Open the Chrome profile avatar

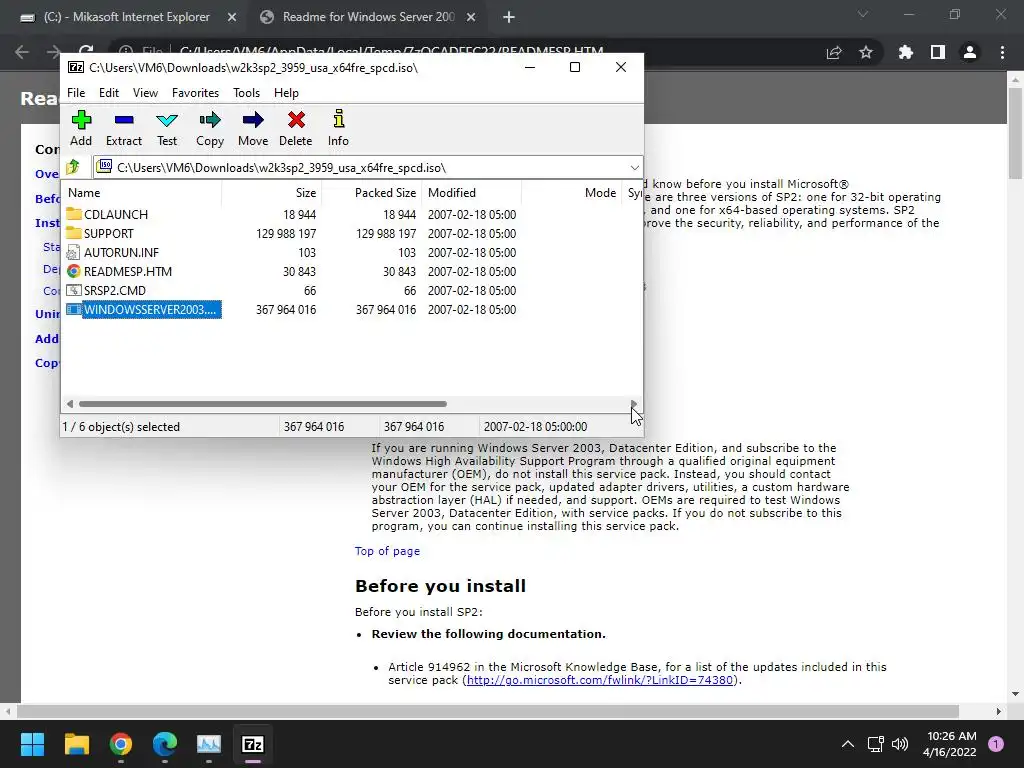pos(970,52)
